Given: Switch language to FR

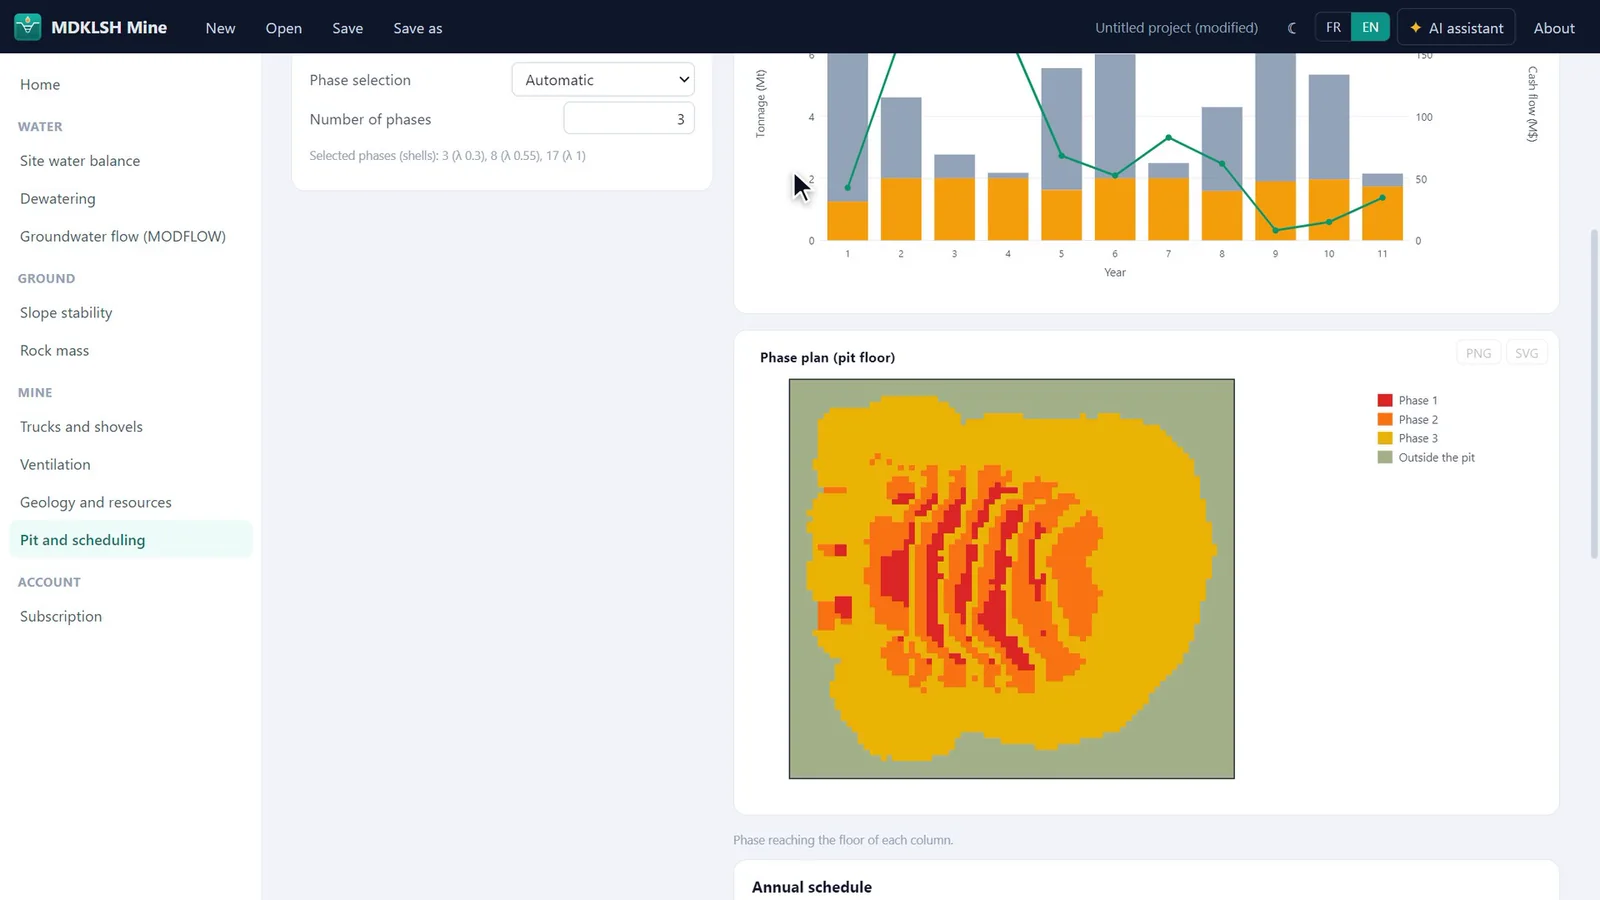Looking at the screenshot, I should pyautogui.click(x=1333, y=27).
